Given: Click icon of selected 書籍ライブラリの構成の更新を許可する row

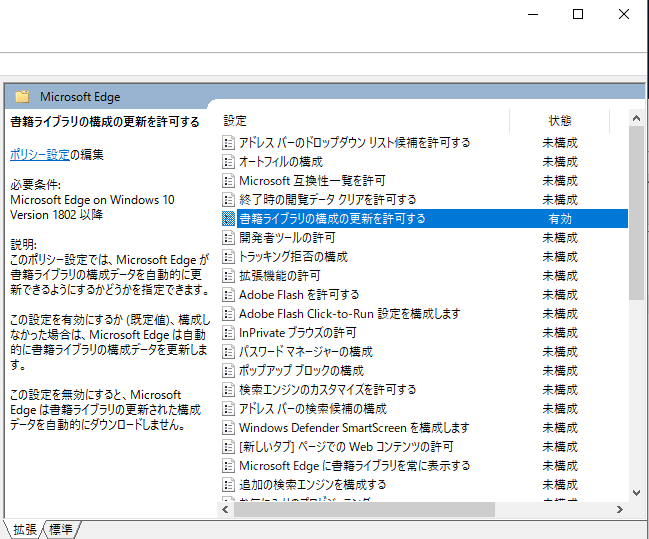Looking at the screenshot, I should (x=228, y=219).
